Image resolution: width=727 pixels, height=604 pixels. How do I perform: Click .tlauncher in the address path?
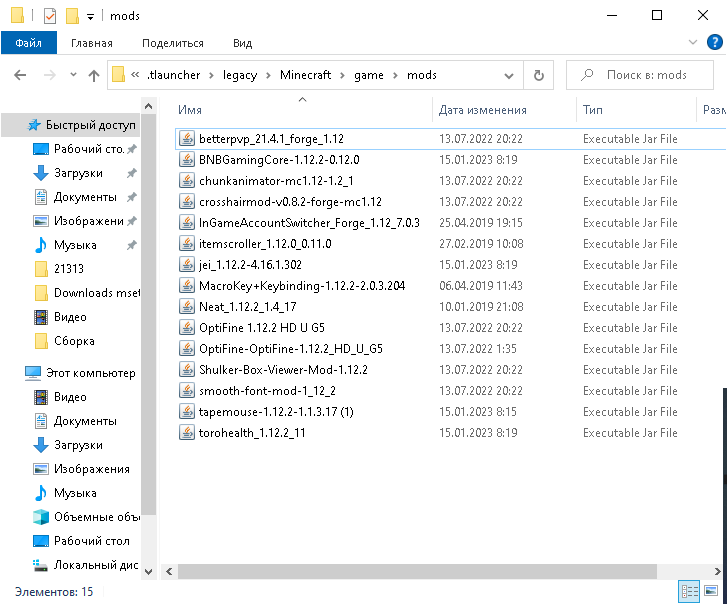173,75
